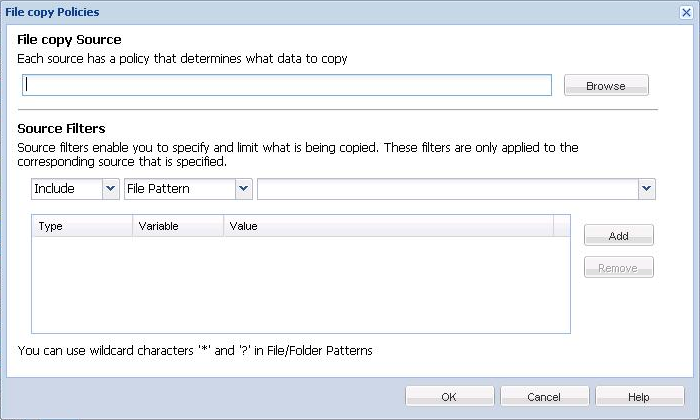Open the Include filter type dropdown
Screen dimensions: 700x420
pyautogui.click(x=66, y=188)
